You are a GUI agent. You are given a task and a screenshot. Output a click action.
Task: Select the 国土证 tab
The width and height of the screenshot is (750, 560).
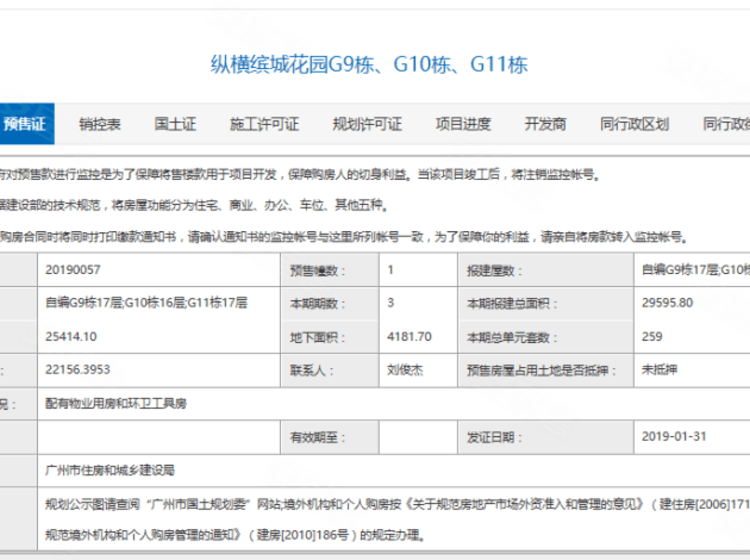[175, 124]
